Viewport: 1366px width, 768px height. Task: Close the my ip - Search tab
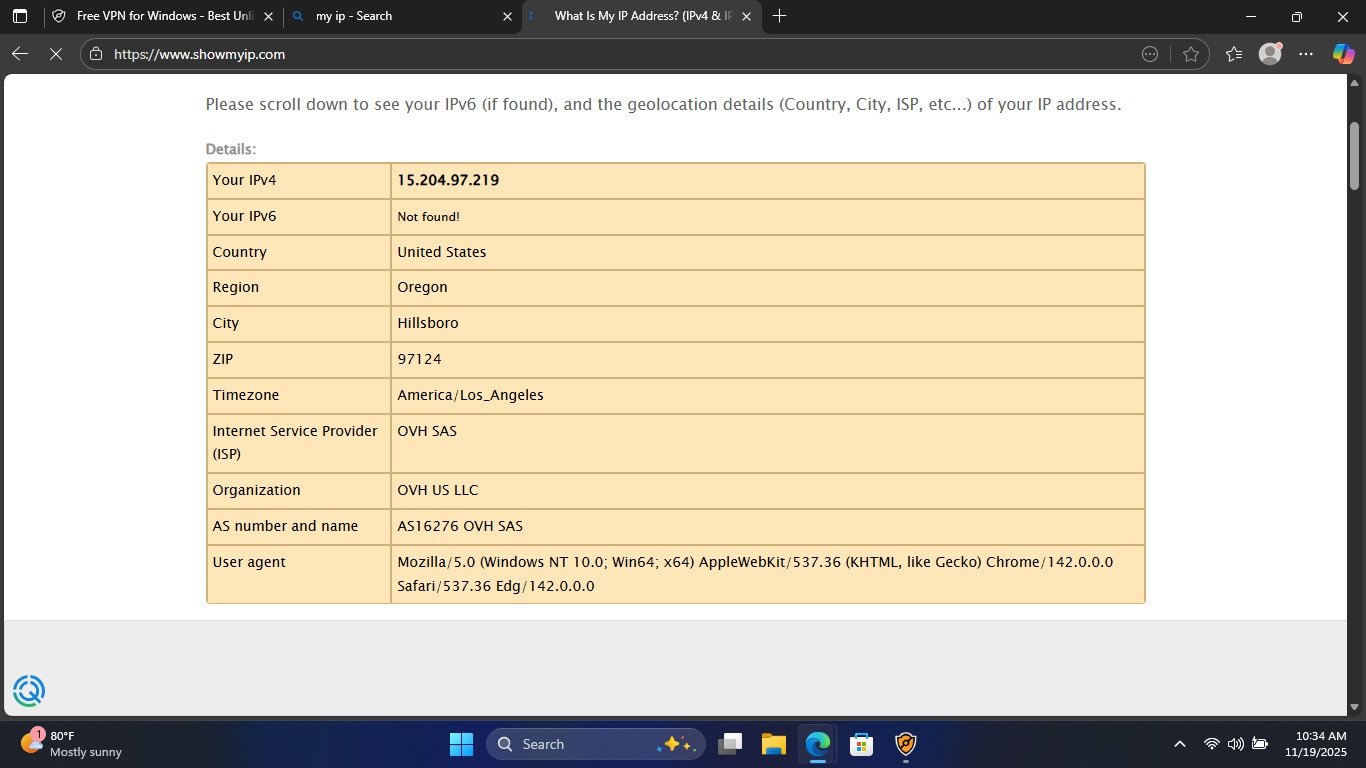(x=507, y=16)
